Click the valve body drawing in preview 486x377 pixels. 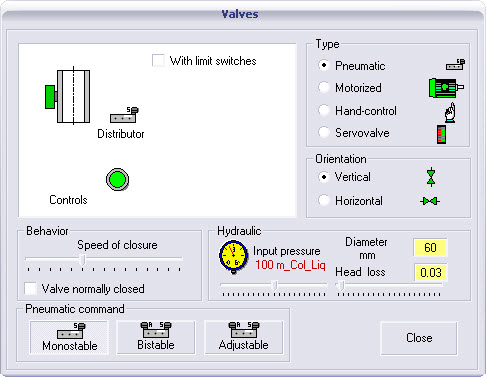(68, 96)
